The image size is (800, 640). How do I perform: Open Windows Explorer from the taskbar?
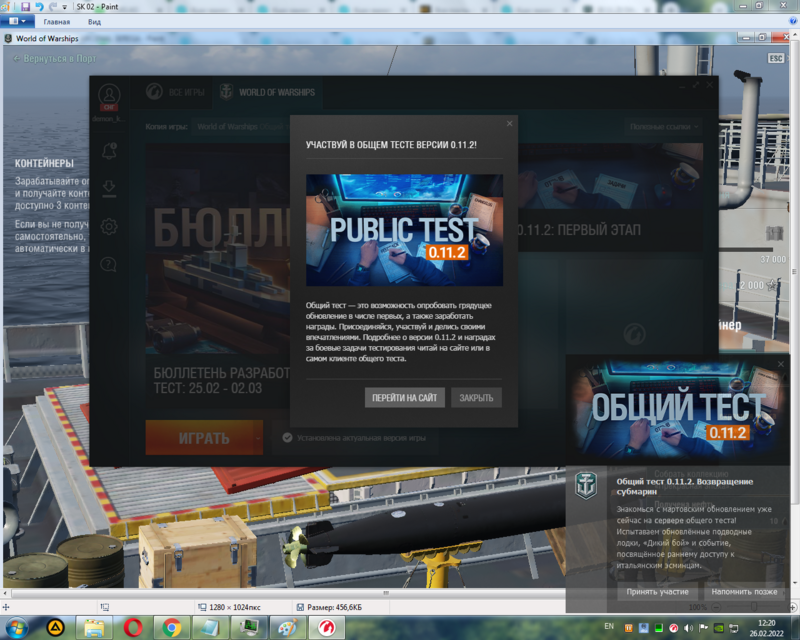(94, 627)
